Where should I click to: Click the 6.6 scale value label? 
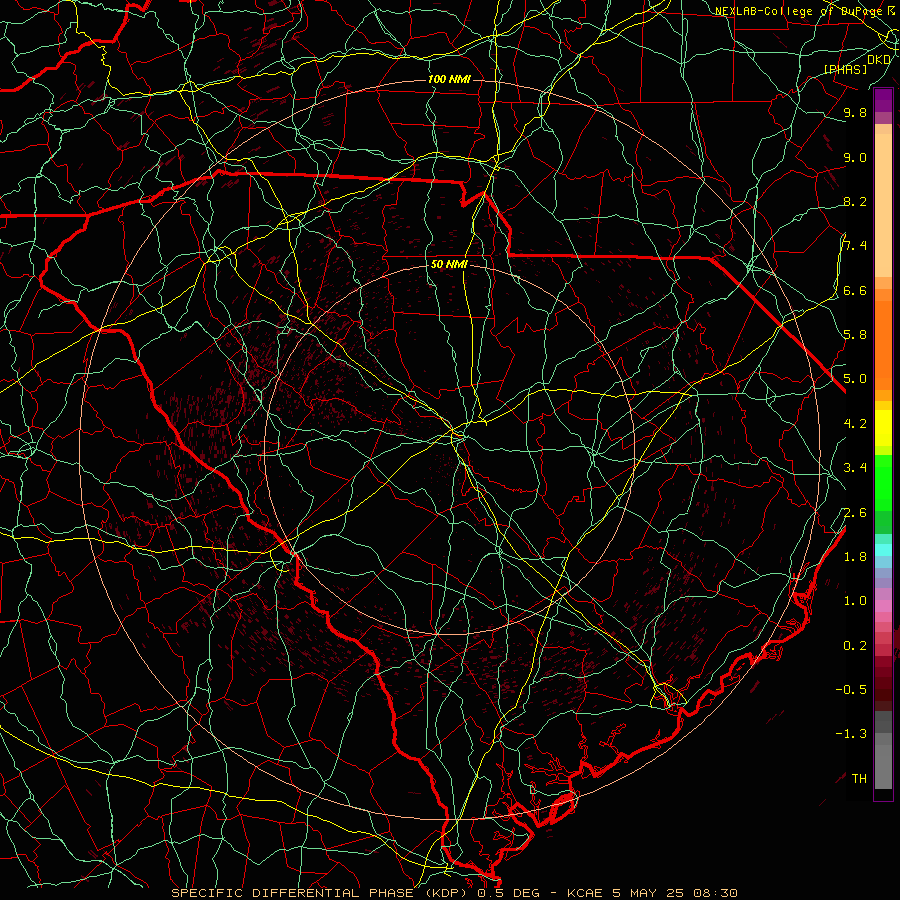pos(855,290)
